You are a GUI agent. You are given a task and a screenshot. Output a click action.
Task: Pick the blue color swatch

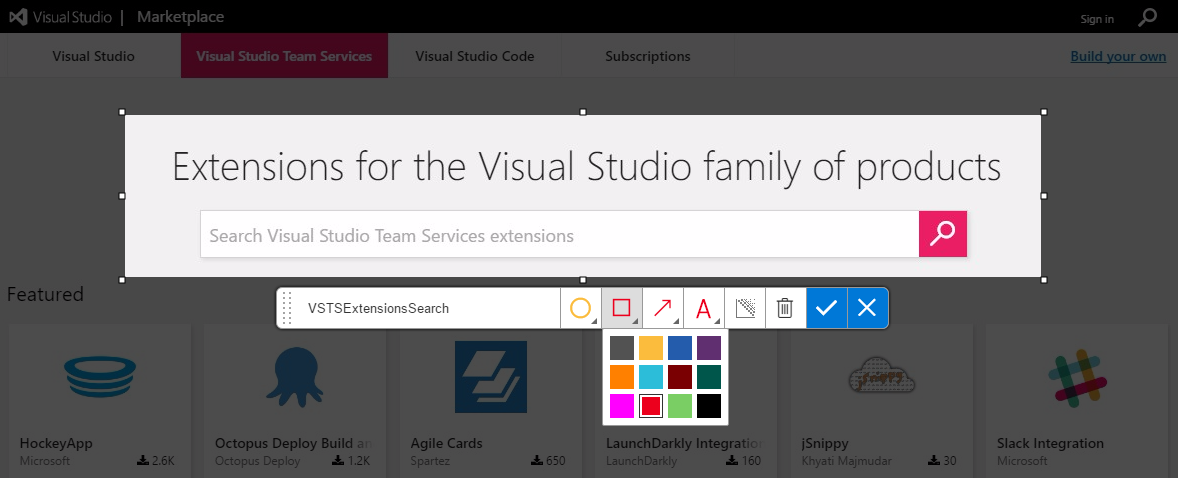coord(680,348)
